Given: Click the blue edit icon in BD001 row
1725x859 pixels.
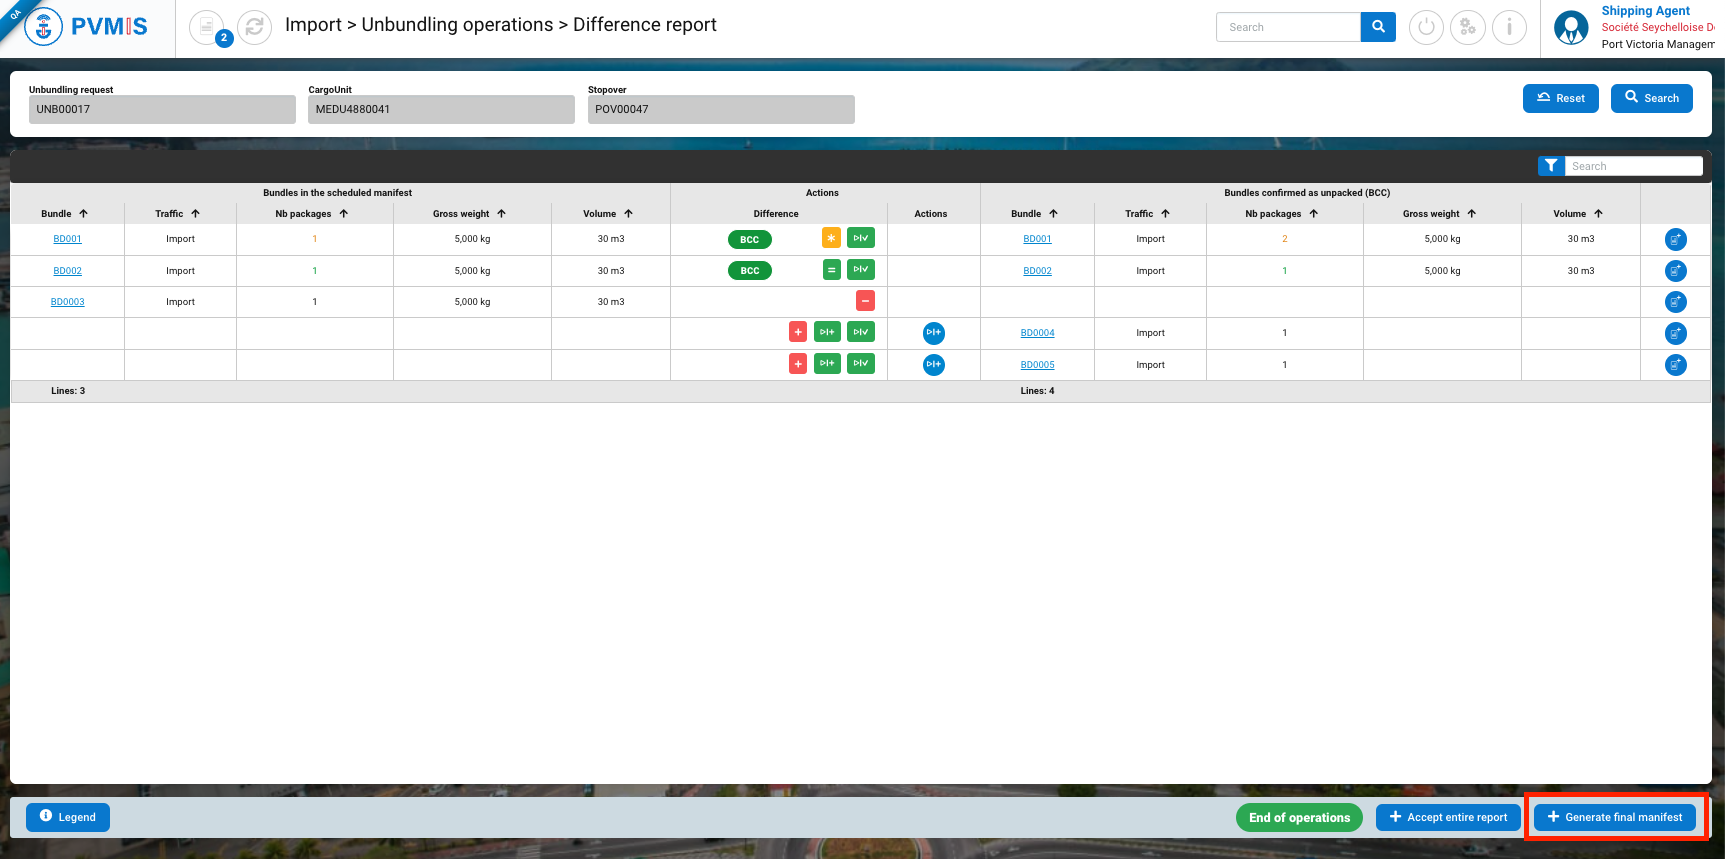Looking at the screenshot, I should (x=1675, y=239).
